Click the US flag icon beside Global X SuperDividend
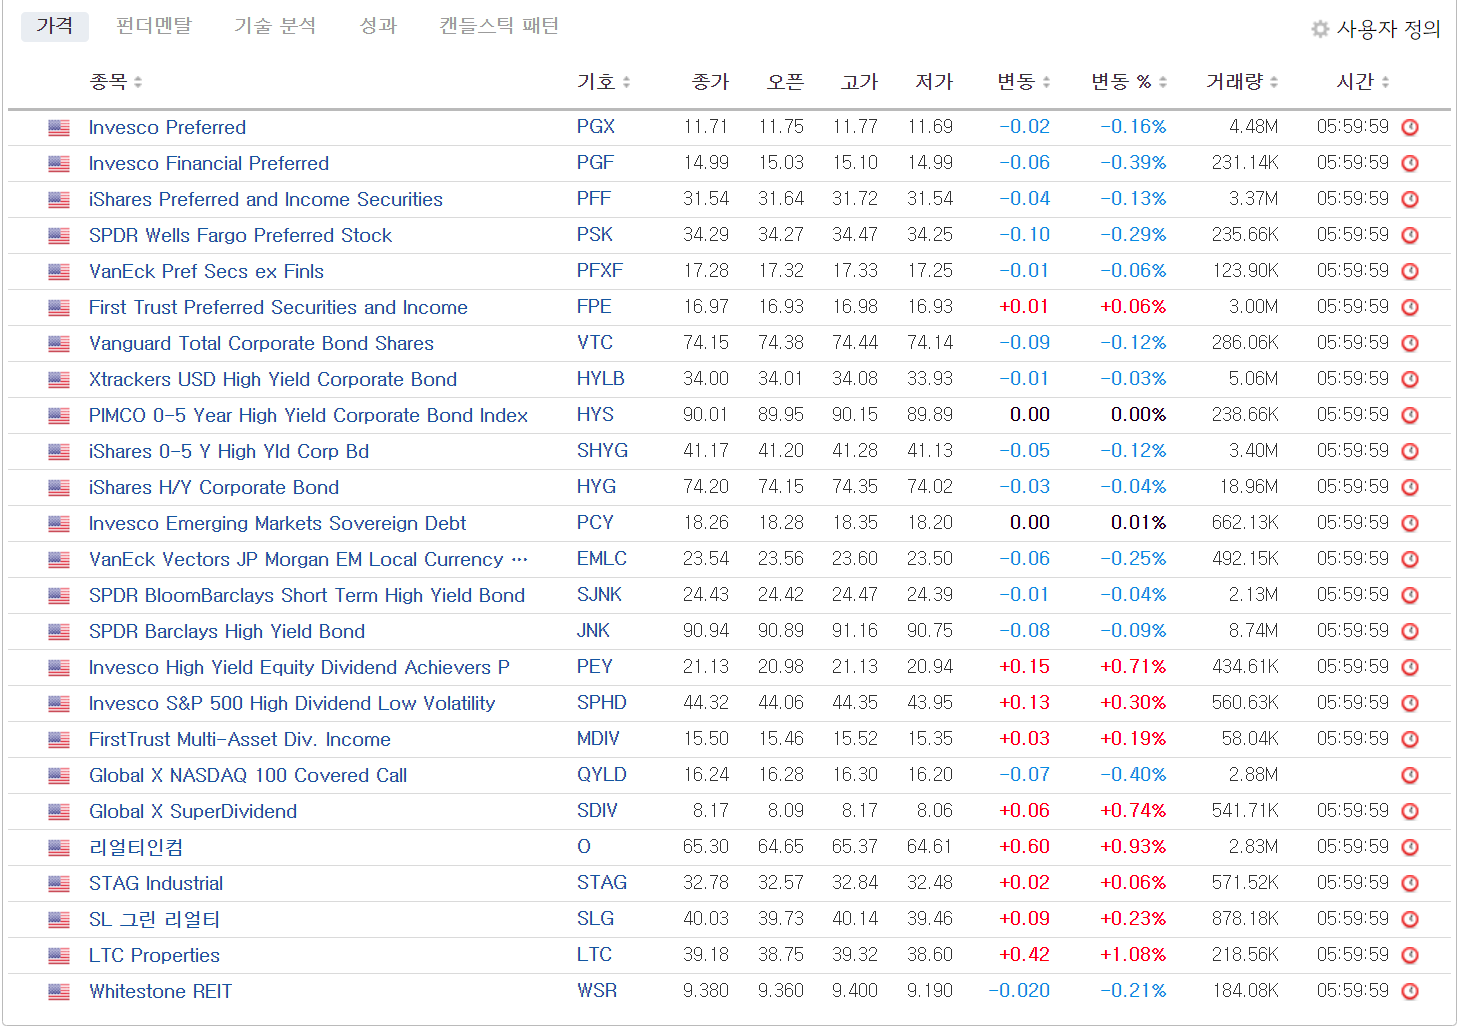This screenshot has width=1466, height=1034. (59, 812)
